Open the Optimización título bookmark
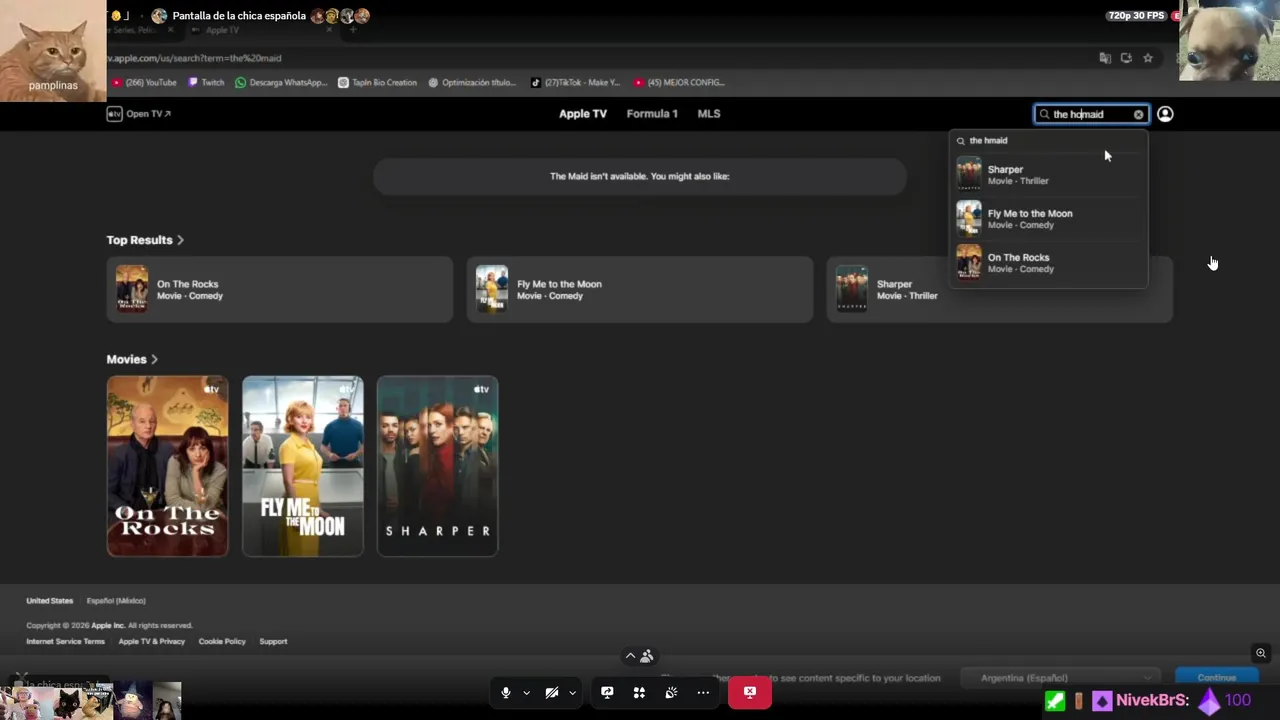The width and height of the screenshot is (1280, 720). click(472, 83)
